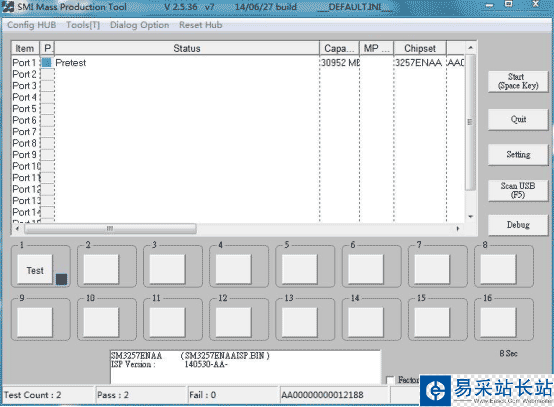The width and height of the screenshot is (554, 407).
Task: Click the Test button in slot 1
Action: (35, 270)
